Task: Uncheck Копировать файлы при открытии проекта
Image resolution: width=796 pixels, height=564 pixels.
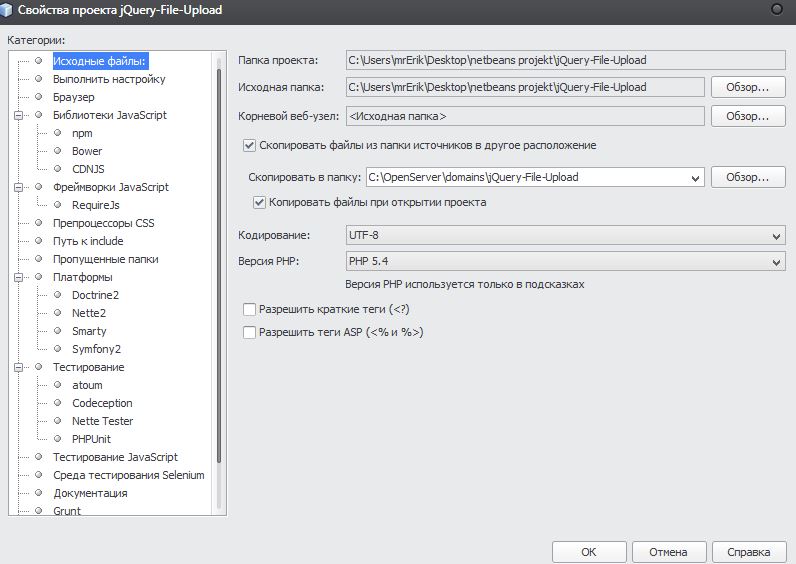Action: pyautogui.click(x=260, y=202)
